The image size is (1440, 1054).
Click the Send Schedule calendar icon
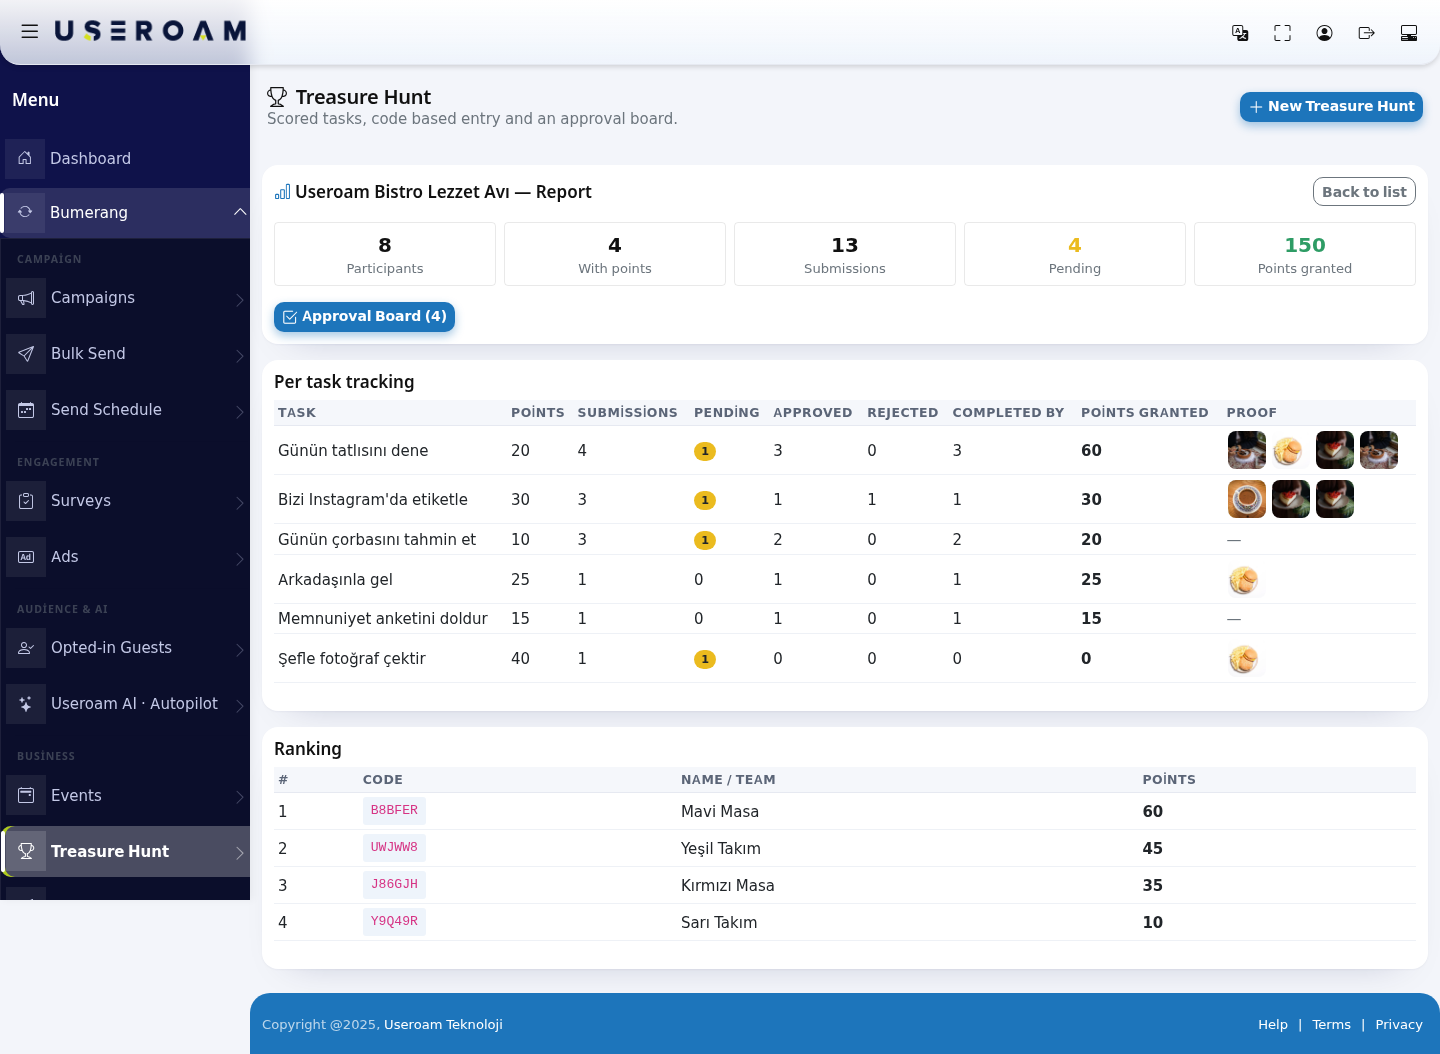pyautogui.click(x=26, y=410)
